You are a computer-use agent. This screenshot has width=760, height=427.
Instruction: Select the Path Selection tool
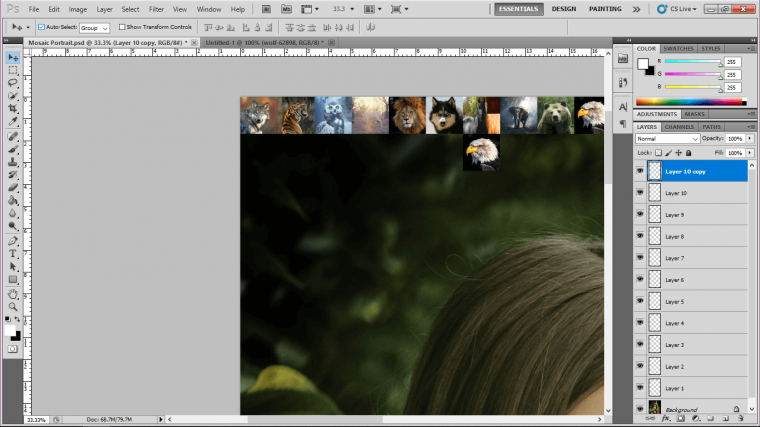tap(13, 267)
